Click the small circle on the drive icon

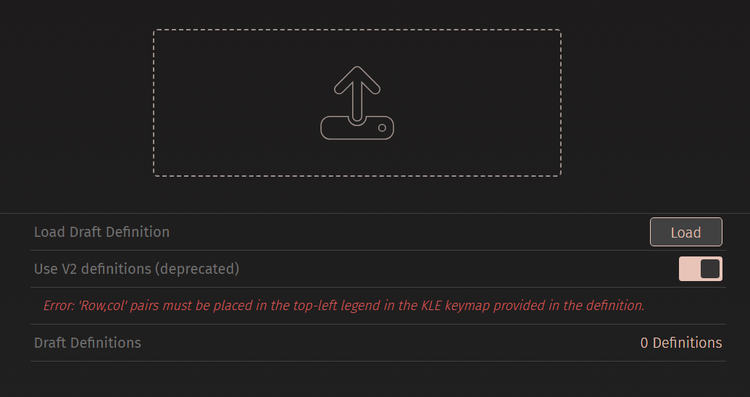pyautogui.click(x=382, y=128)
